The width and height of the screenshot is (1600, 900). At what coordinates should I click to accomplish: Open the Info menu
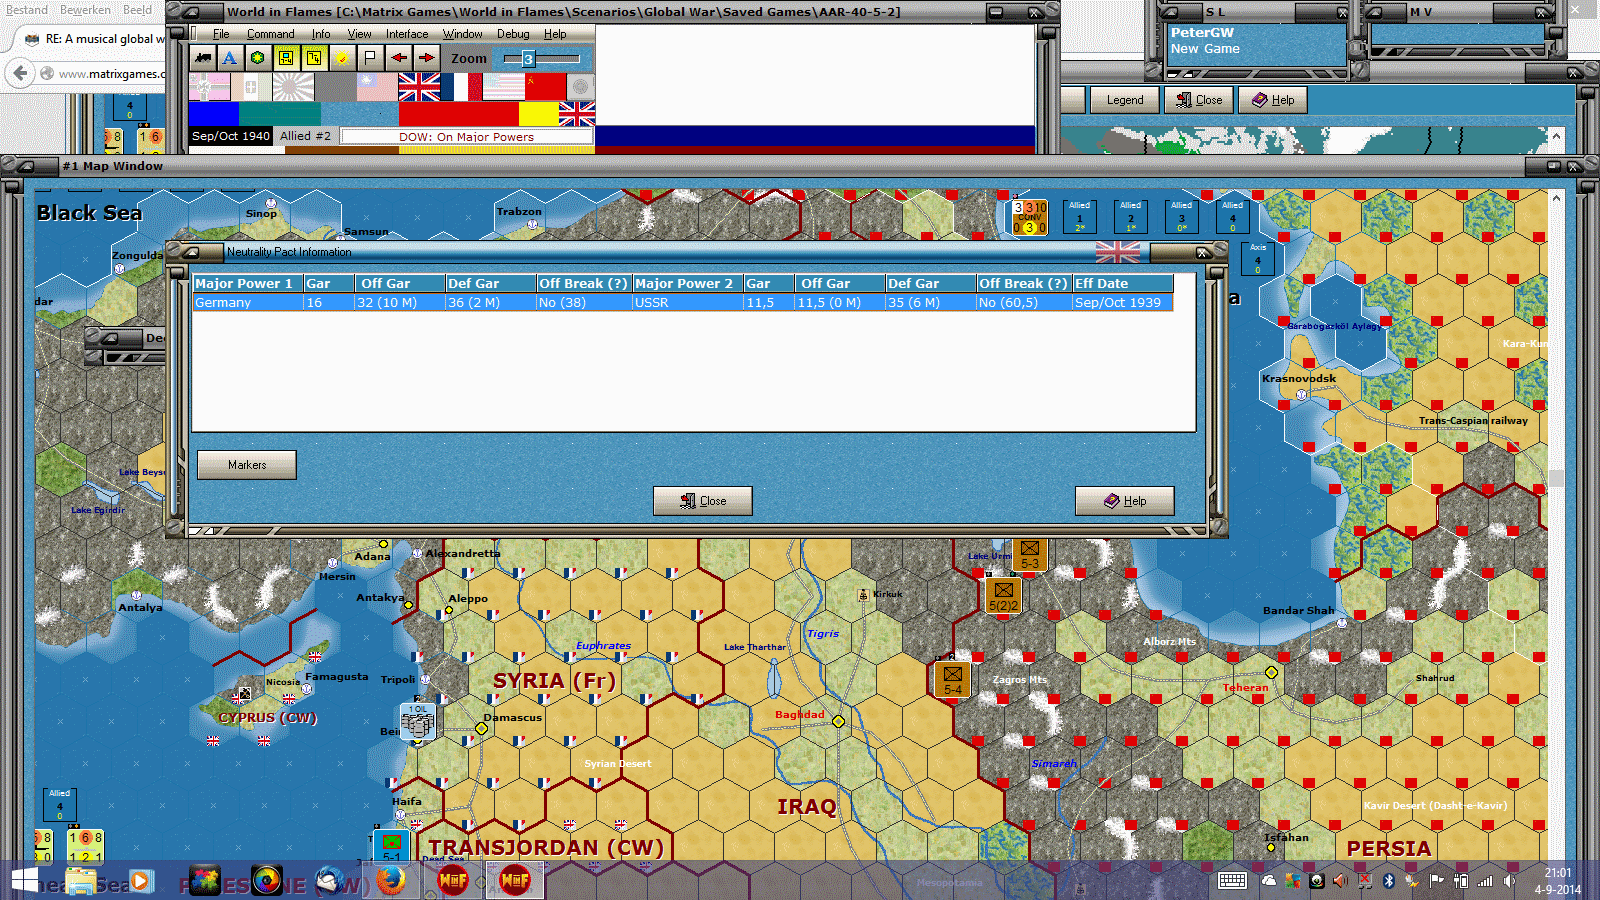[321, 34]
